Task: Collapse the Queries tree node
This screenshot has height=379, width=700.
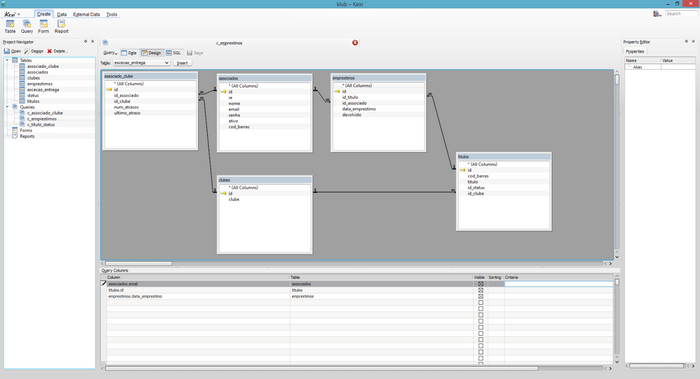Action: (7, 107)
